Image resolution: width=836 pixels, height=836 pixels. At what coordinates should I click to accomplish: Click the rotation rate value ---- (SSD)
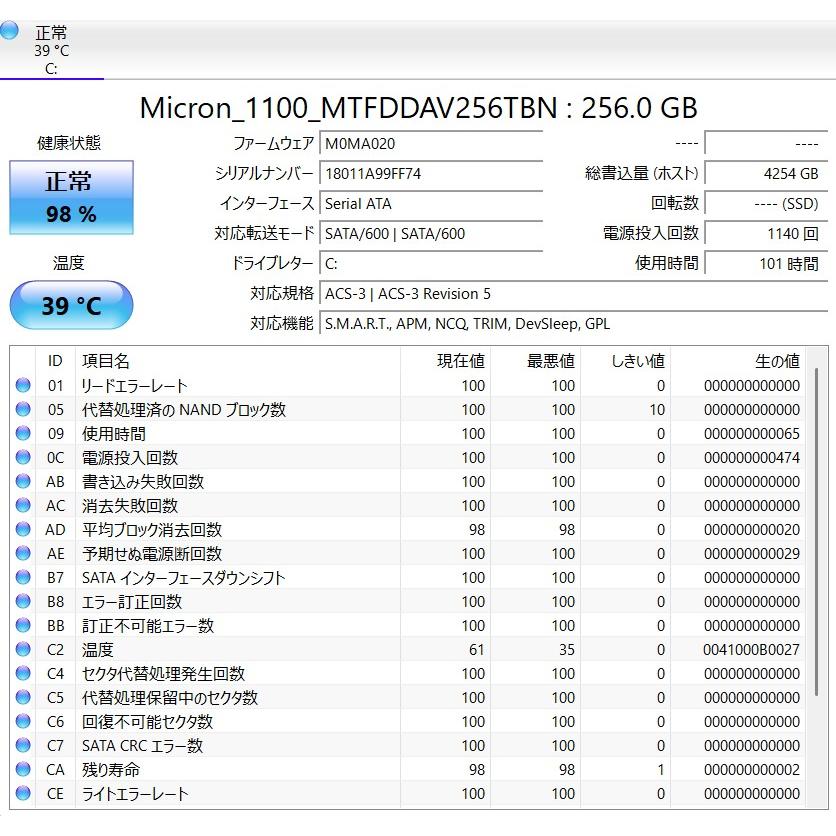click(x=766, y=204)
